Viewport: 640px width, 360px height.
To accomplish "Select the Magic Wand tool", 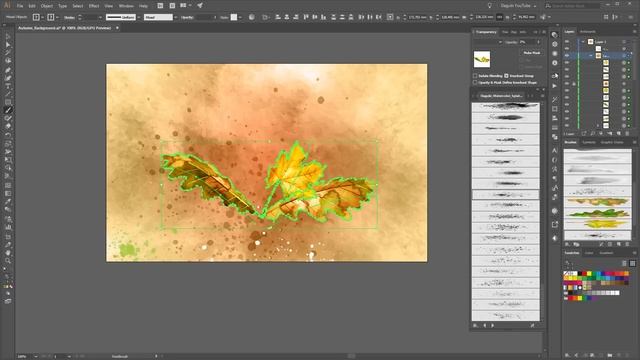I will 8,53.
